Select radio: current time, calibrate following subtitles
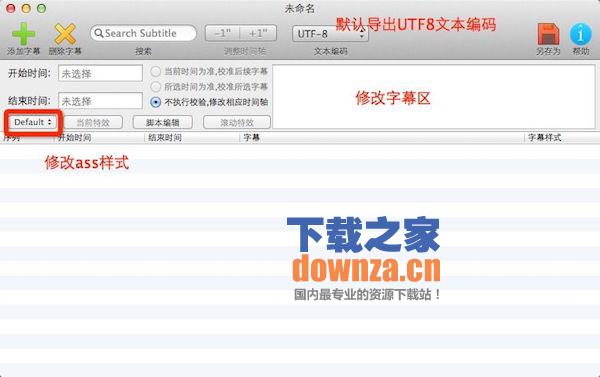This screenshot has height=377, width=600. 155,72
